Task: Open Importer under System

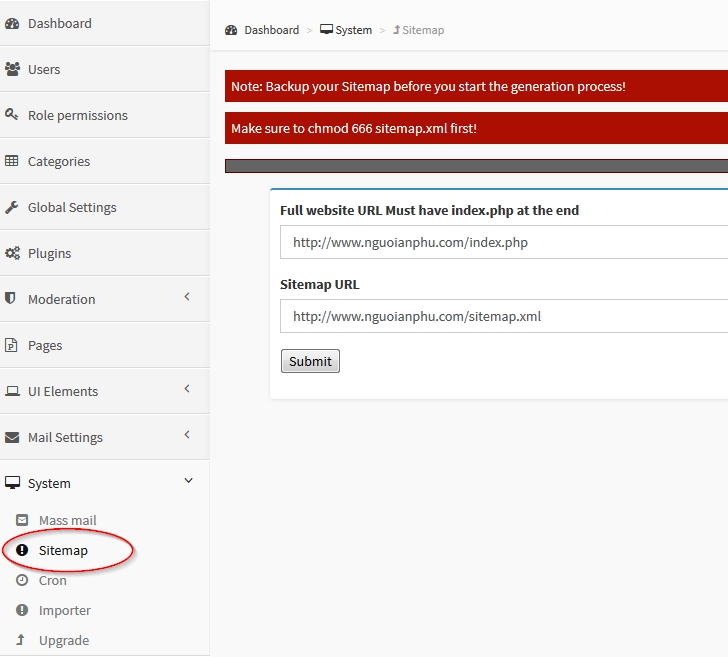Action: pyautogui.click(x=65, y=610)
